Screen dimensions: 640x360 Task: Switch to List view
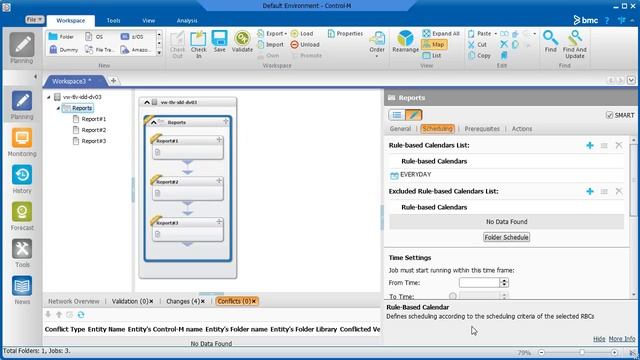tap(432, 56)
